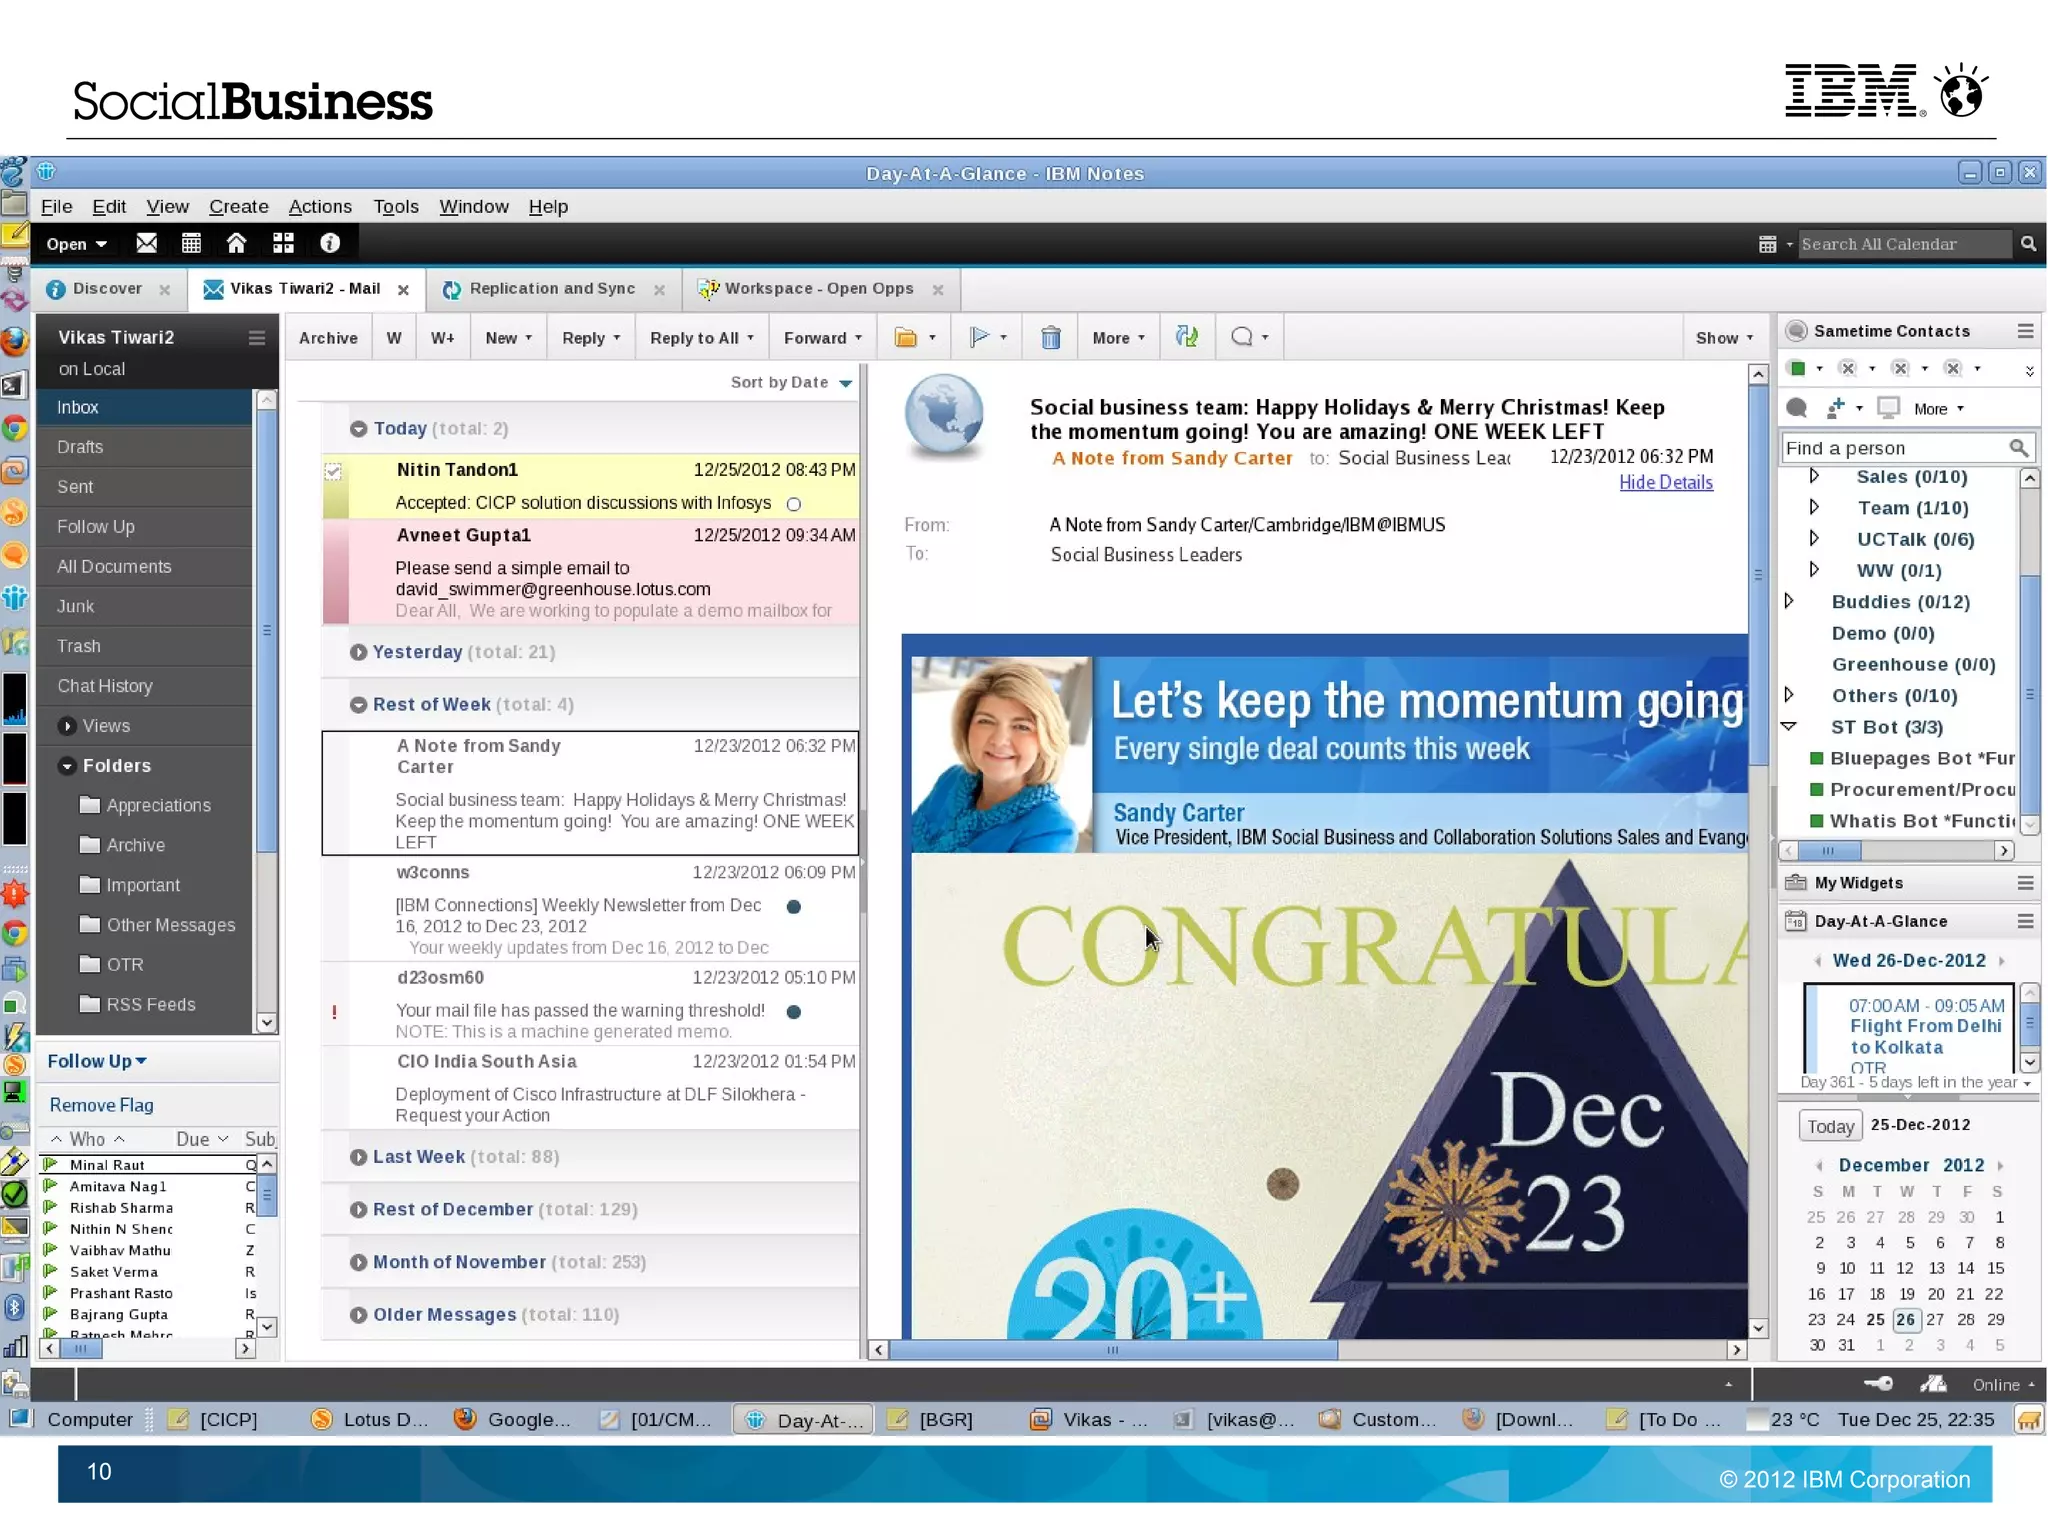Toggle the checkbox beside Nitin Tandon1 message
Viewport: 2048px width, 1535px height.
[x=333, y=471]
